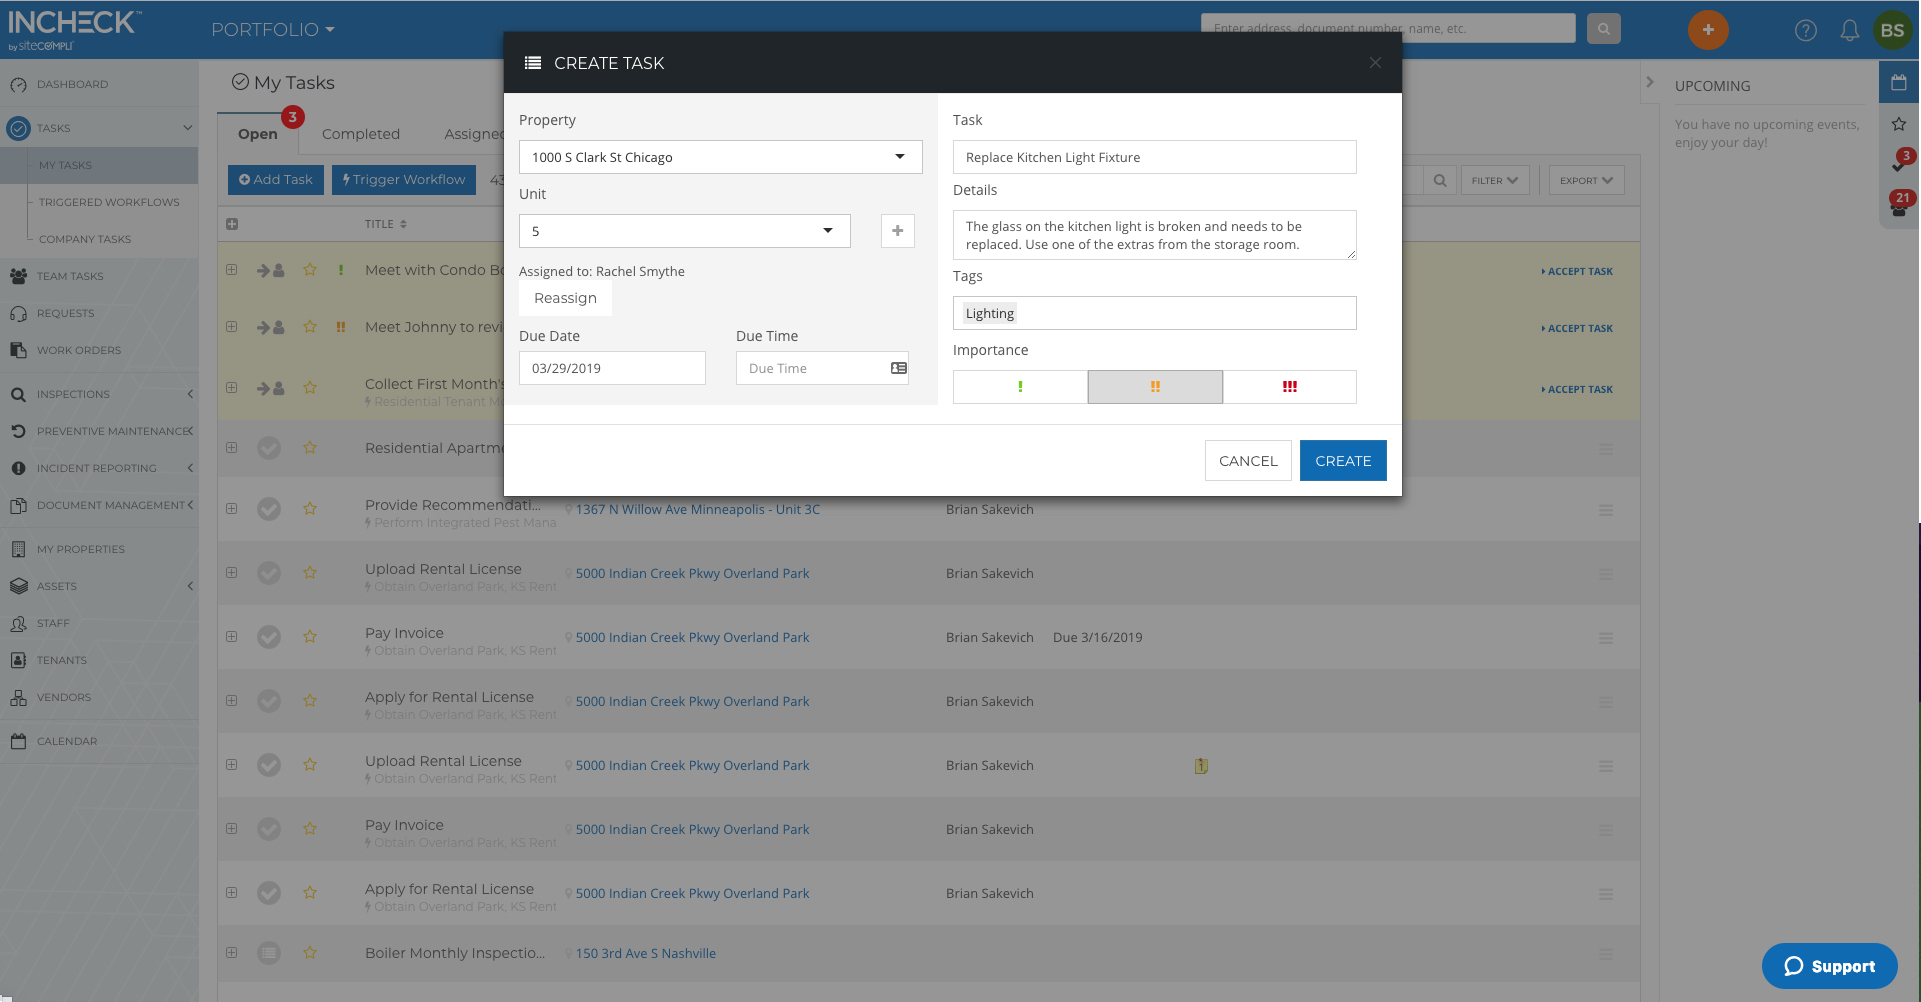
Task: Click the BS user avatar
Action: (x=1892, y=30)
